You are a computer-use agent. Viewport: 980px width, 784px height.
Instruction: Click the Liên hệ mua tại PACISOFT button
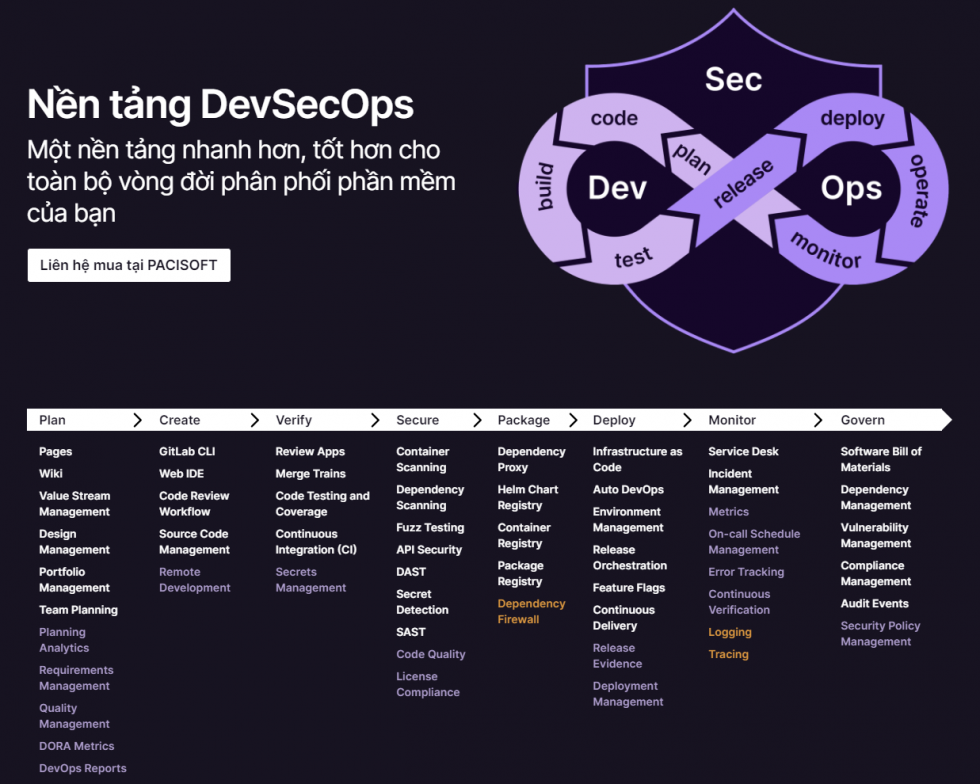click(x=128, y=265)
